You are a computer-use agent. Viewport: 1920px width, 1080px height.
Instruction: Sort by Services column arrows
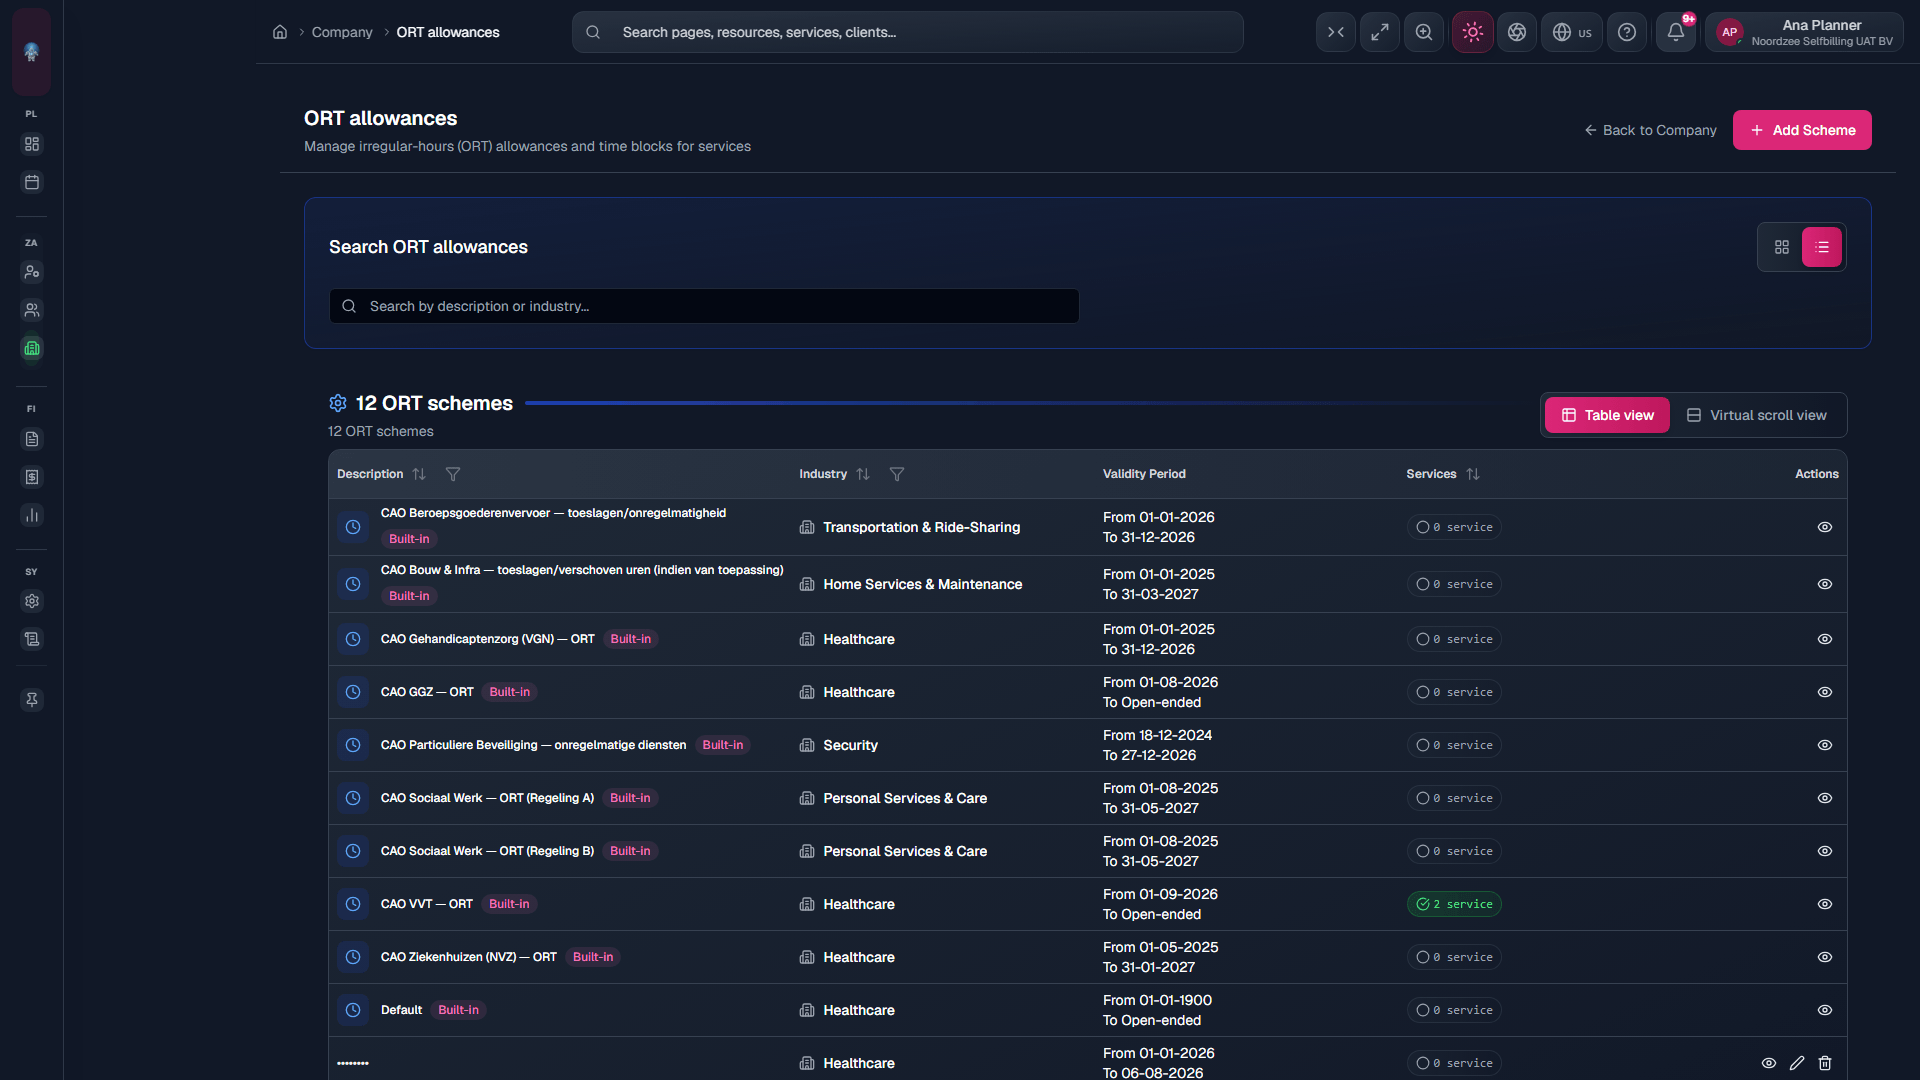pos(1473,474)
